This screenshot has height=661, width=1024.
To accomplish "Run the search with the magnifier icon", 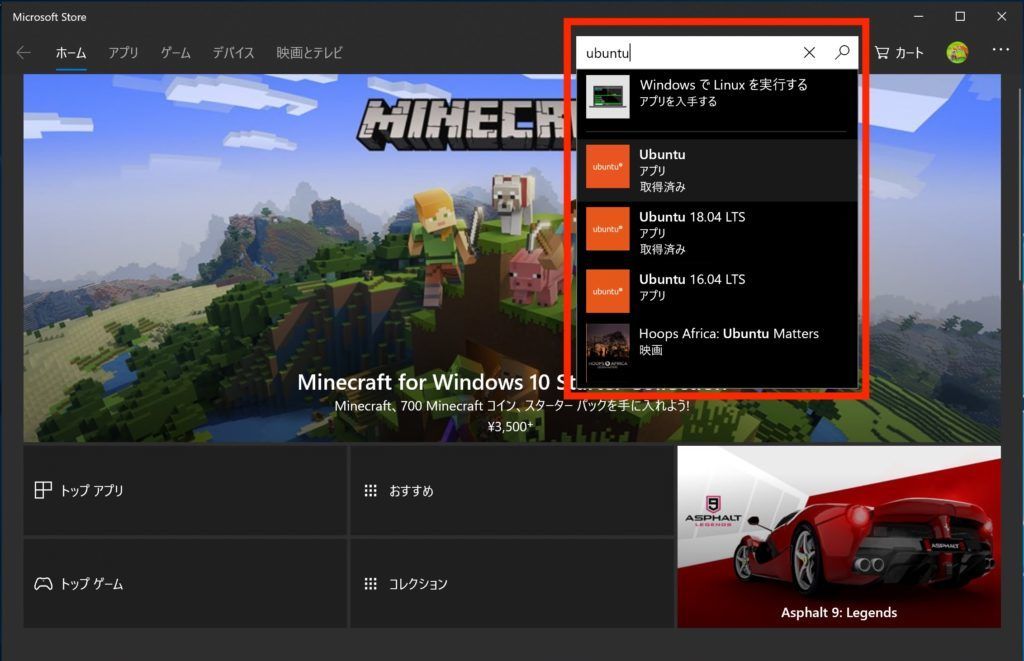I will [842, 52].
